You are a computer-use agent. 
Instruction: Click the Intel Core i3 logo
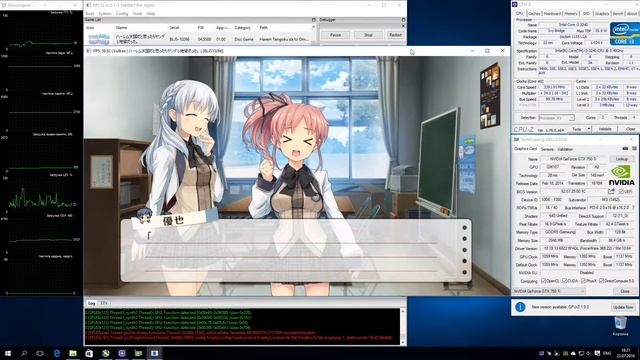(624, 33)
